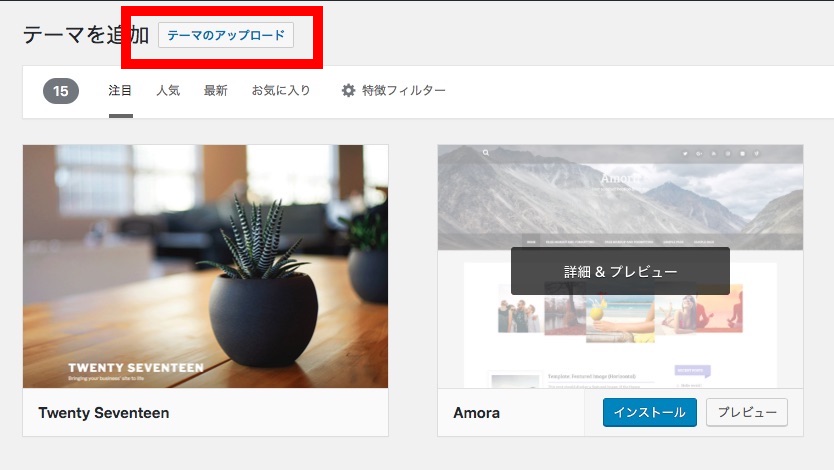834x470 pixels.
Task: Open the 特徴フィルター gear icon
Action: point(348,91)
